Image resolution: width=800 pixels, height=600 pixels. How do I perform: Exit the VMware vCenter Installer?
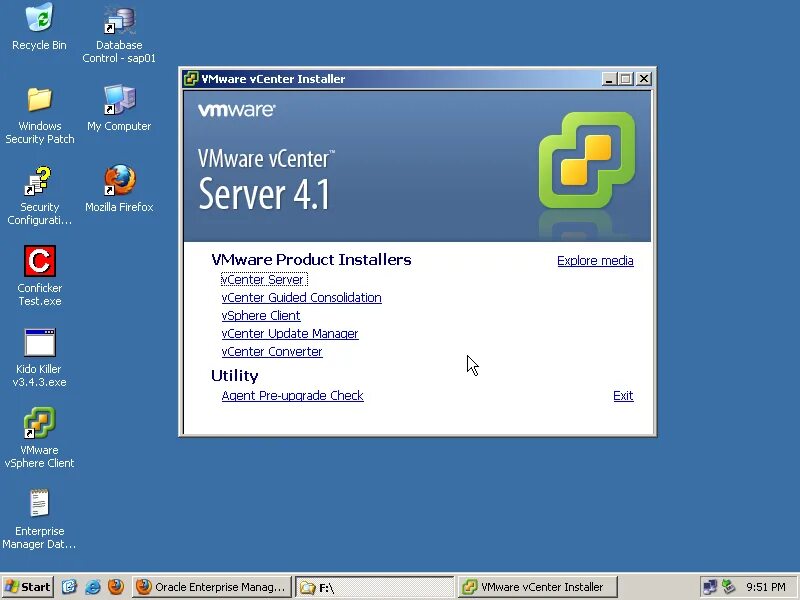[x=623, y=395]
